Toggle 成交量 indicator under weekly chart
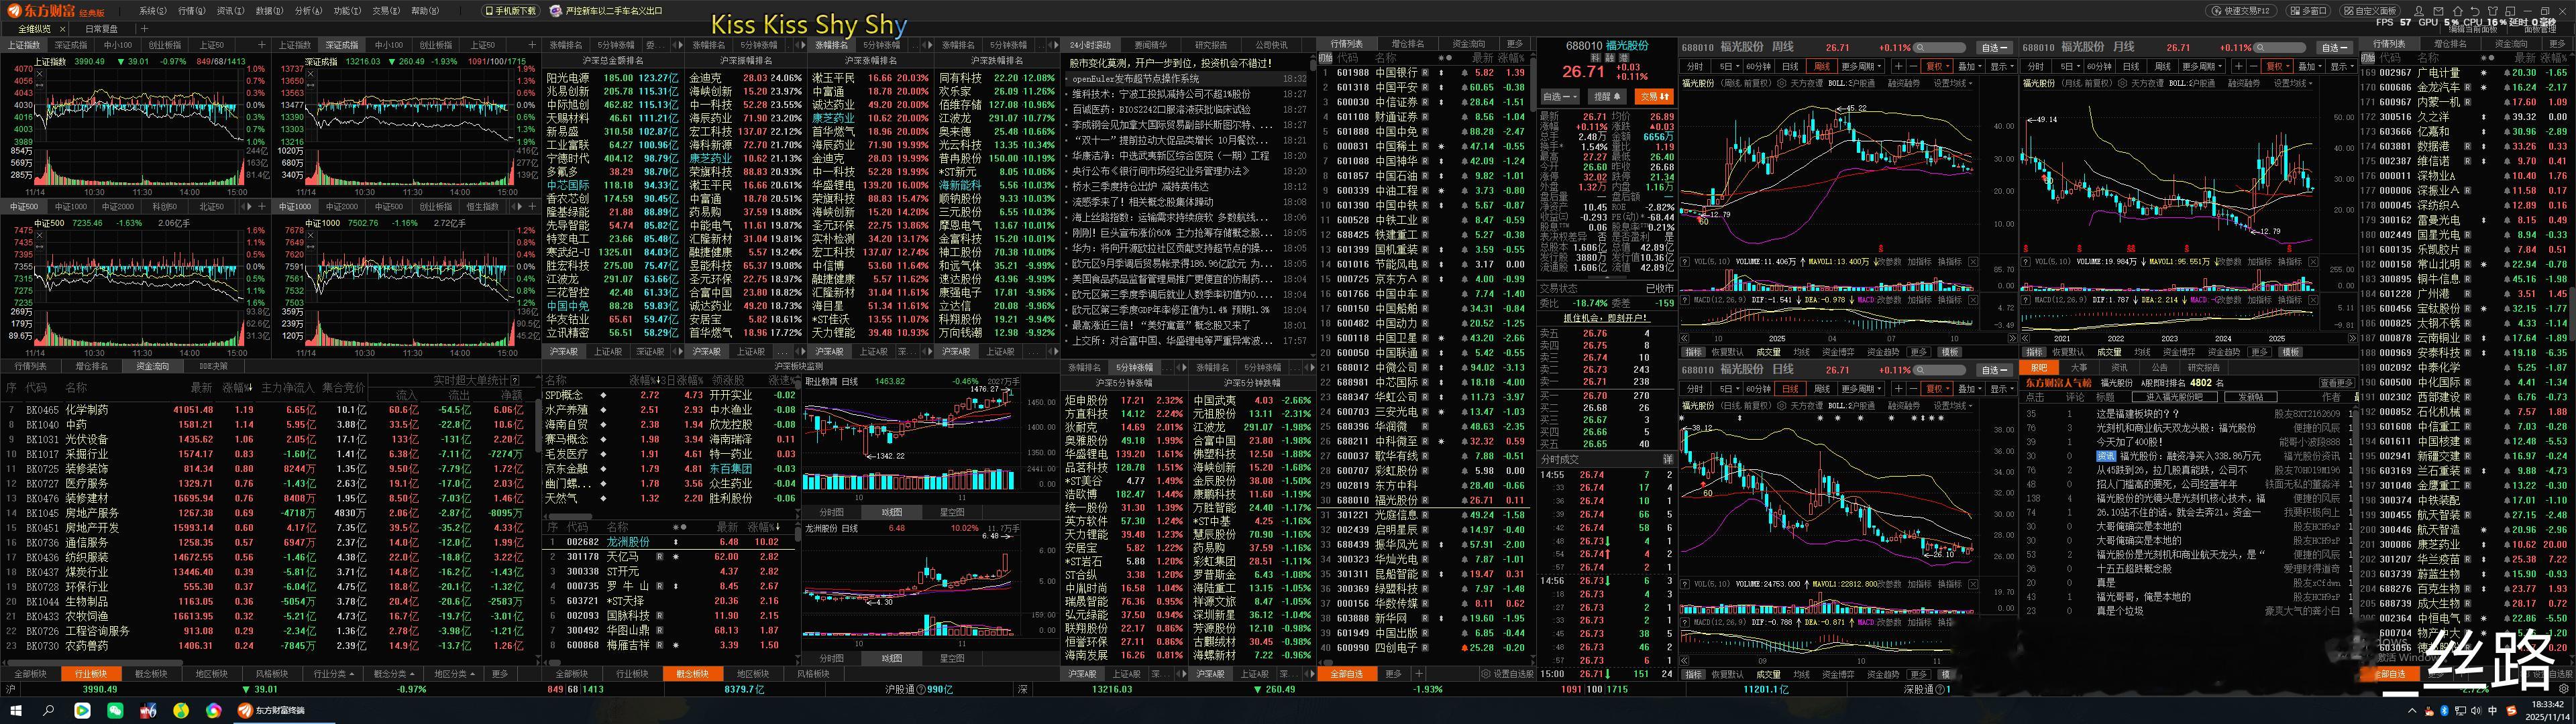2576x724 pixels. point(1768,352)
